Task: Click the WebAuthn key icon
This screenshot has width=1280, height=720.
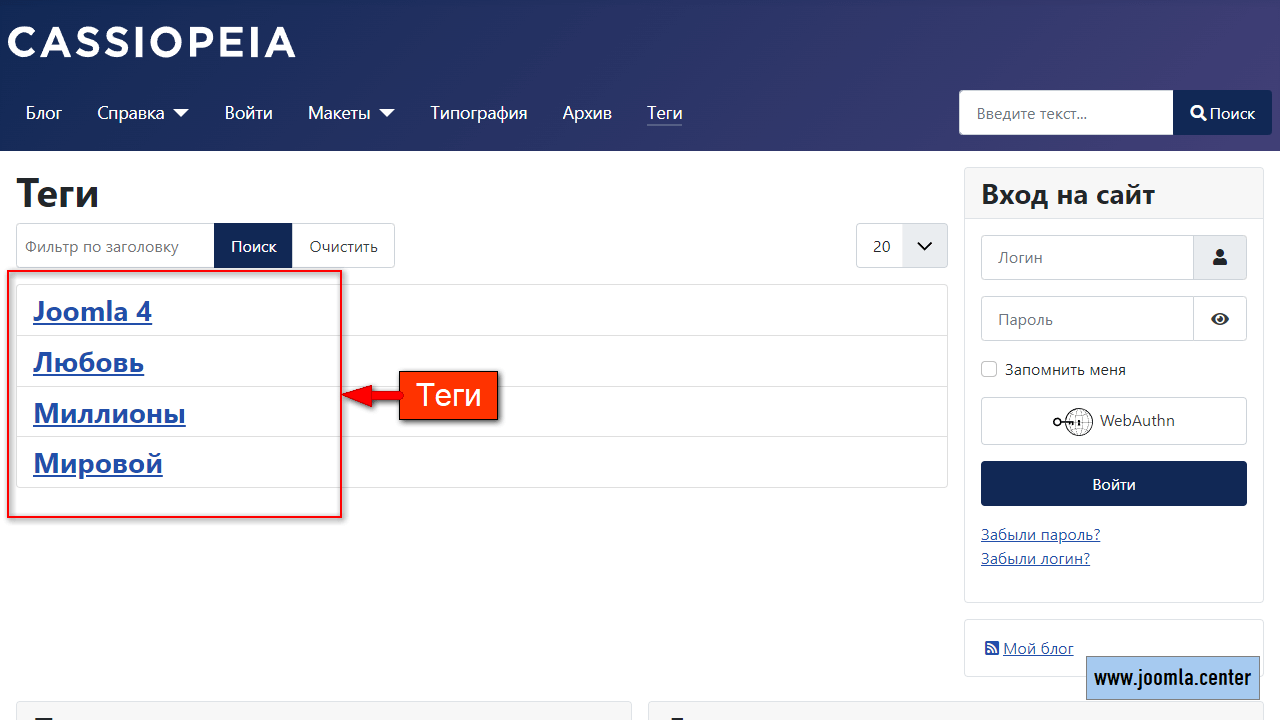Action: [1073, 421]
